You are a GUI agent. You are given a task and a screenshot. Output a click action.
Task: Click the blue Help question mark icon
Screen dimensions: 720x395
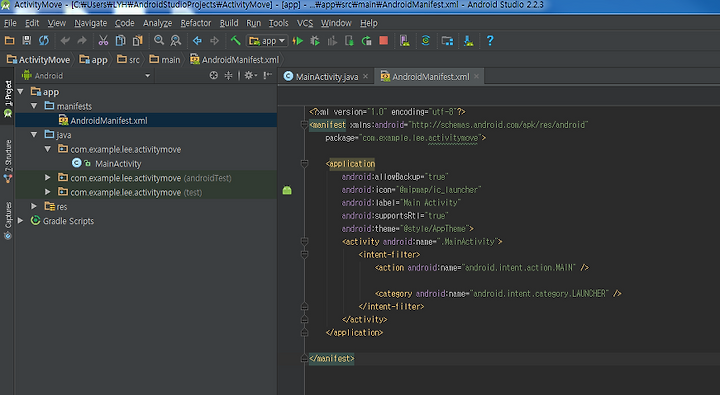click(x=490, y=41)
